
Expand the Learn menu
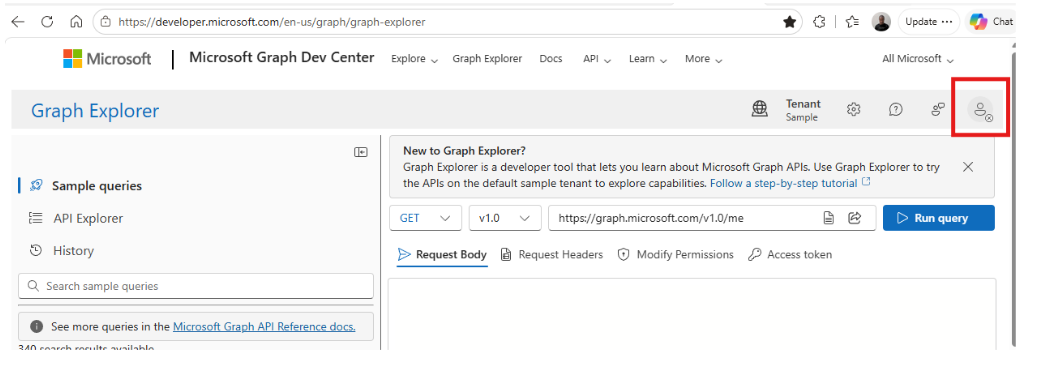point(648,59)
